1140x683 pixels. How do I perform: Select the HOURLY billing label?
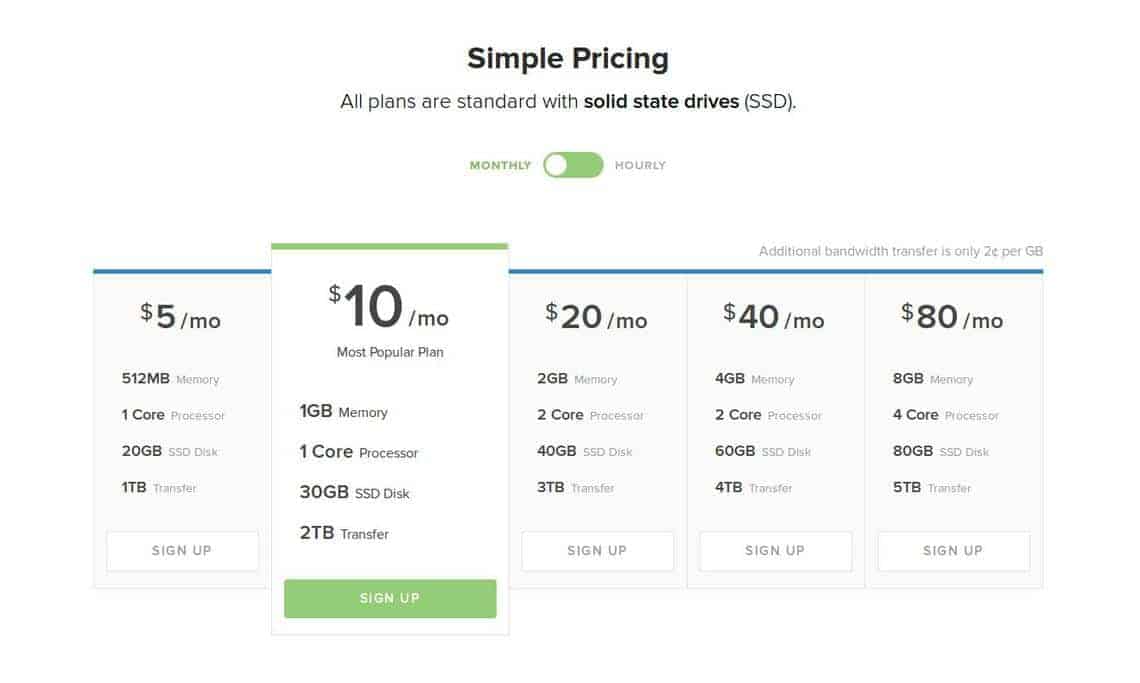click(640, 166)
